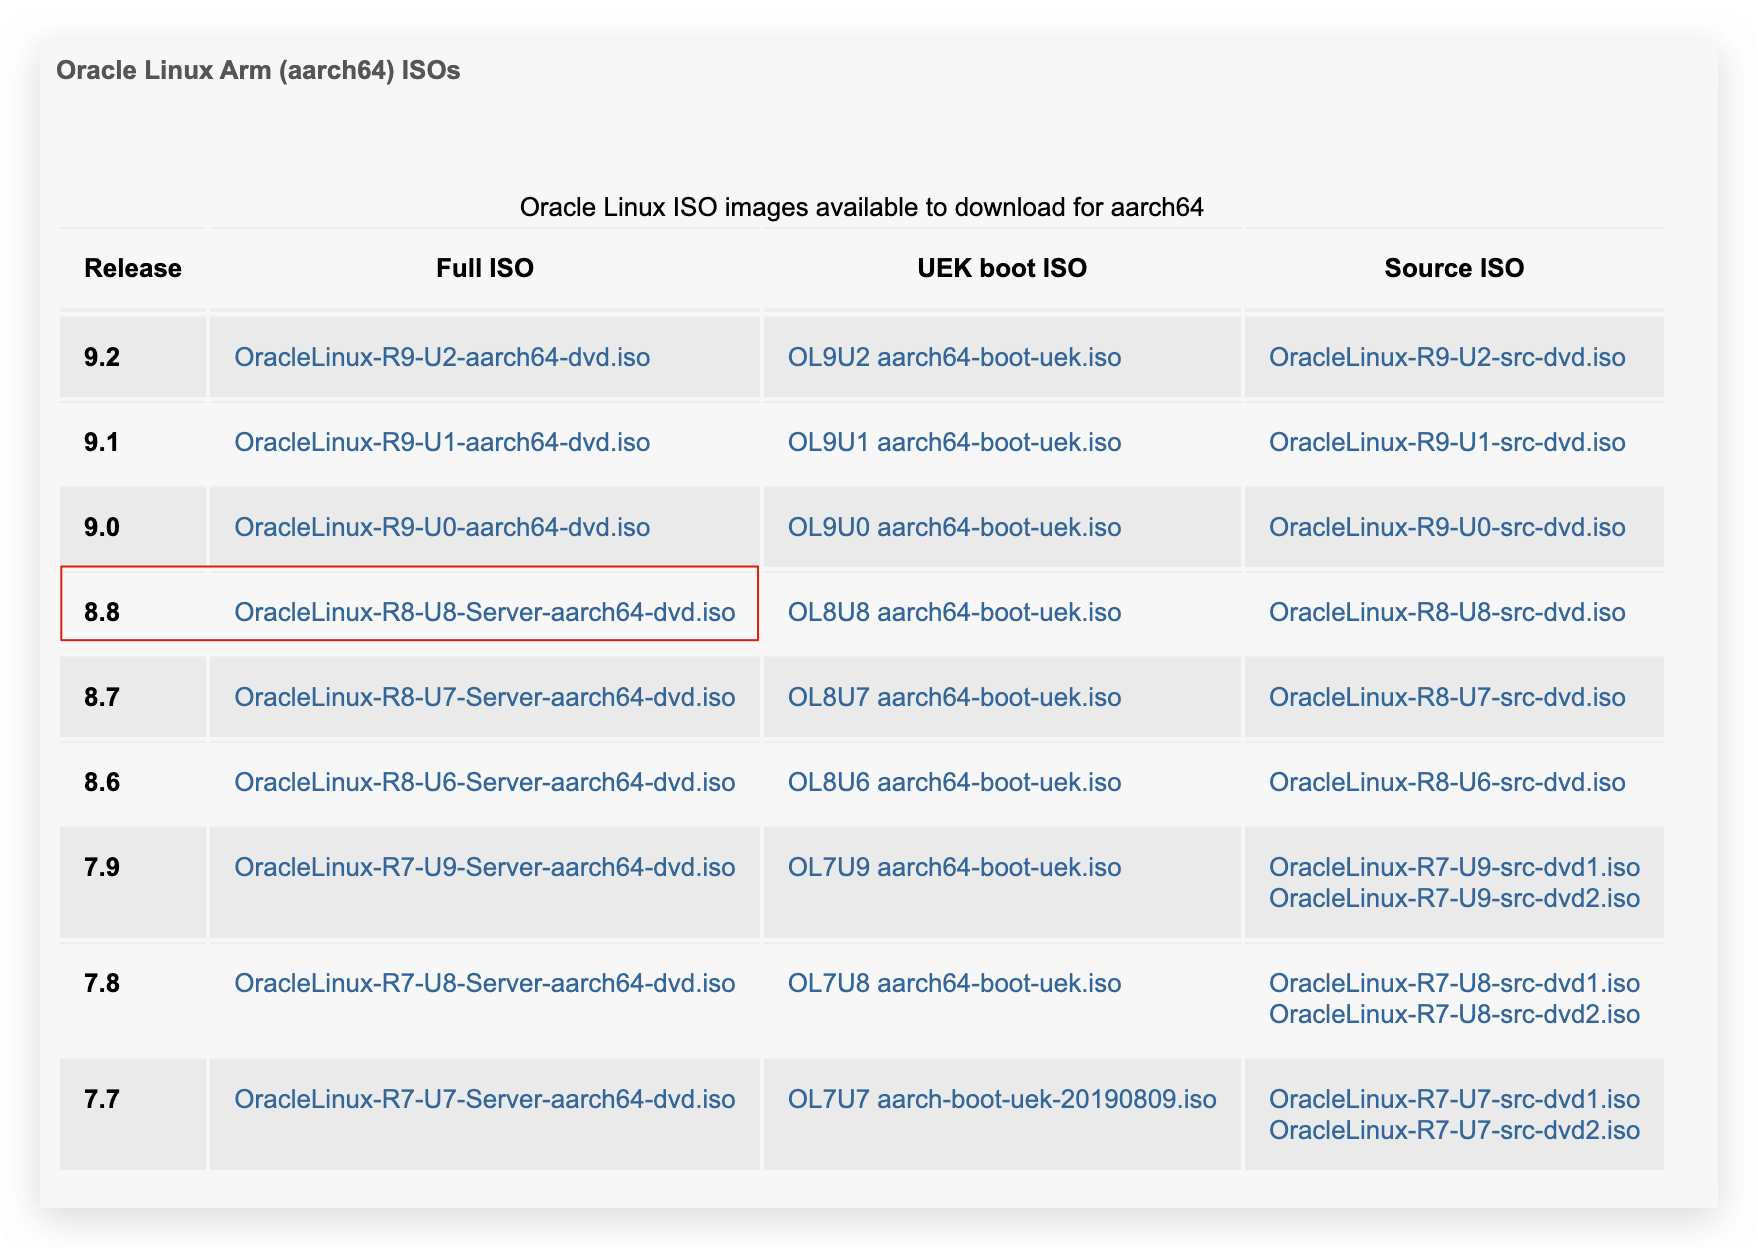Click OracleLinux-R7-U9-src-dvd2.iso link
The height and width of the screenshot is (1248, 1758).
(1454, 898)
